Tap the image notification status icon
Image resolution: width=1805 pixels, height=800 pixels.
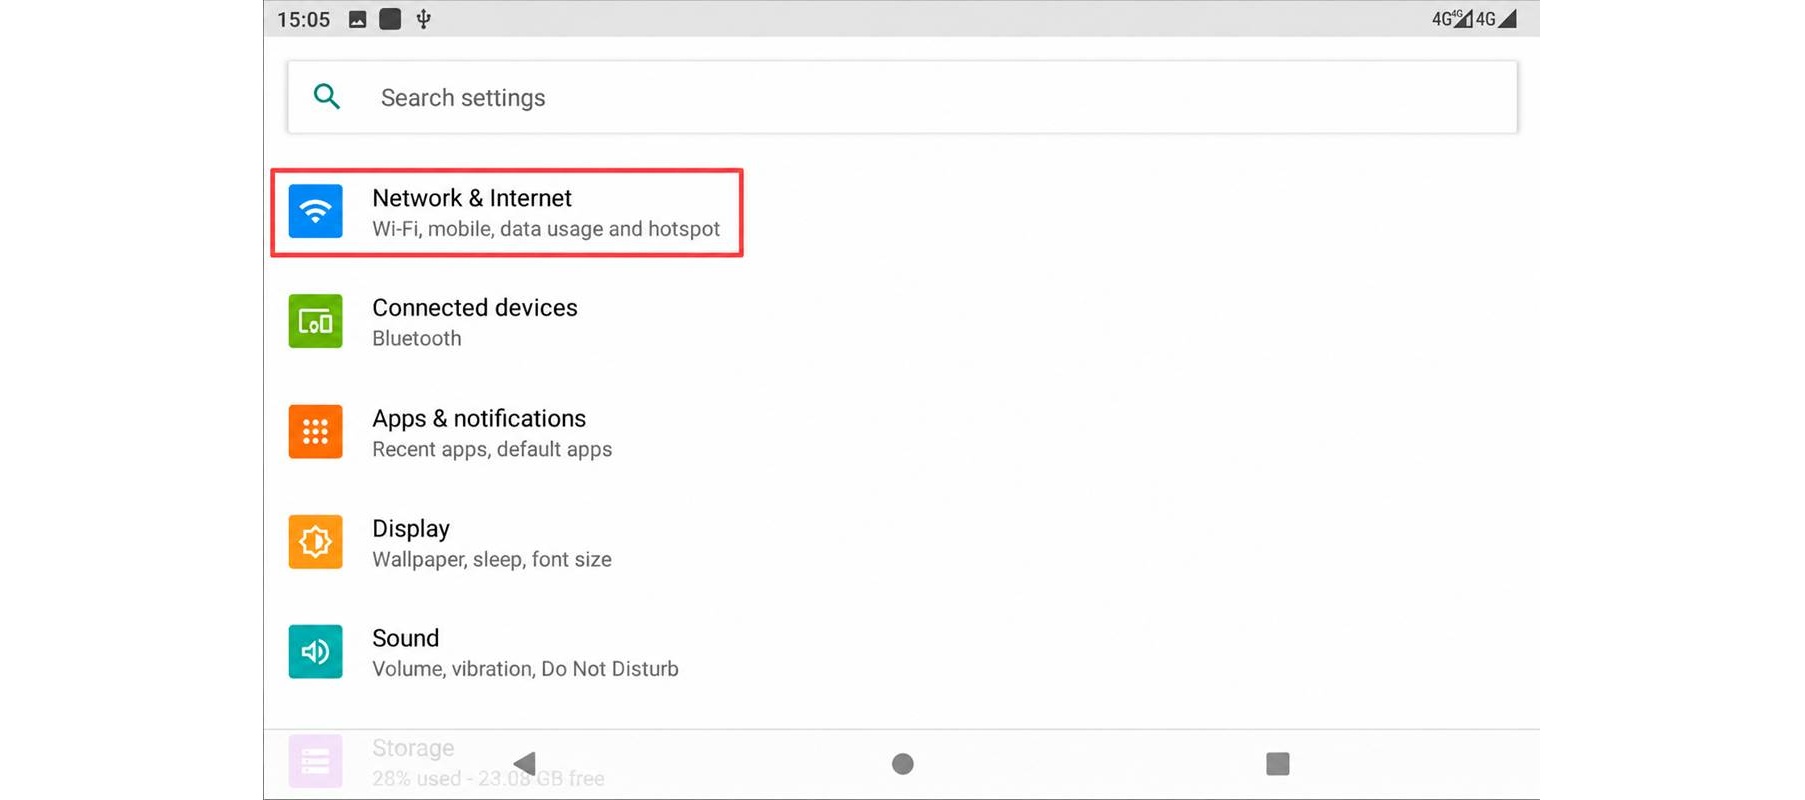coord(357,19)
